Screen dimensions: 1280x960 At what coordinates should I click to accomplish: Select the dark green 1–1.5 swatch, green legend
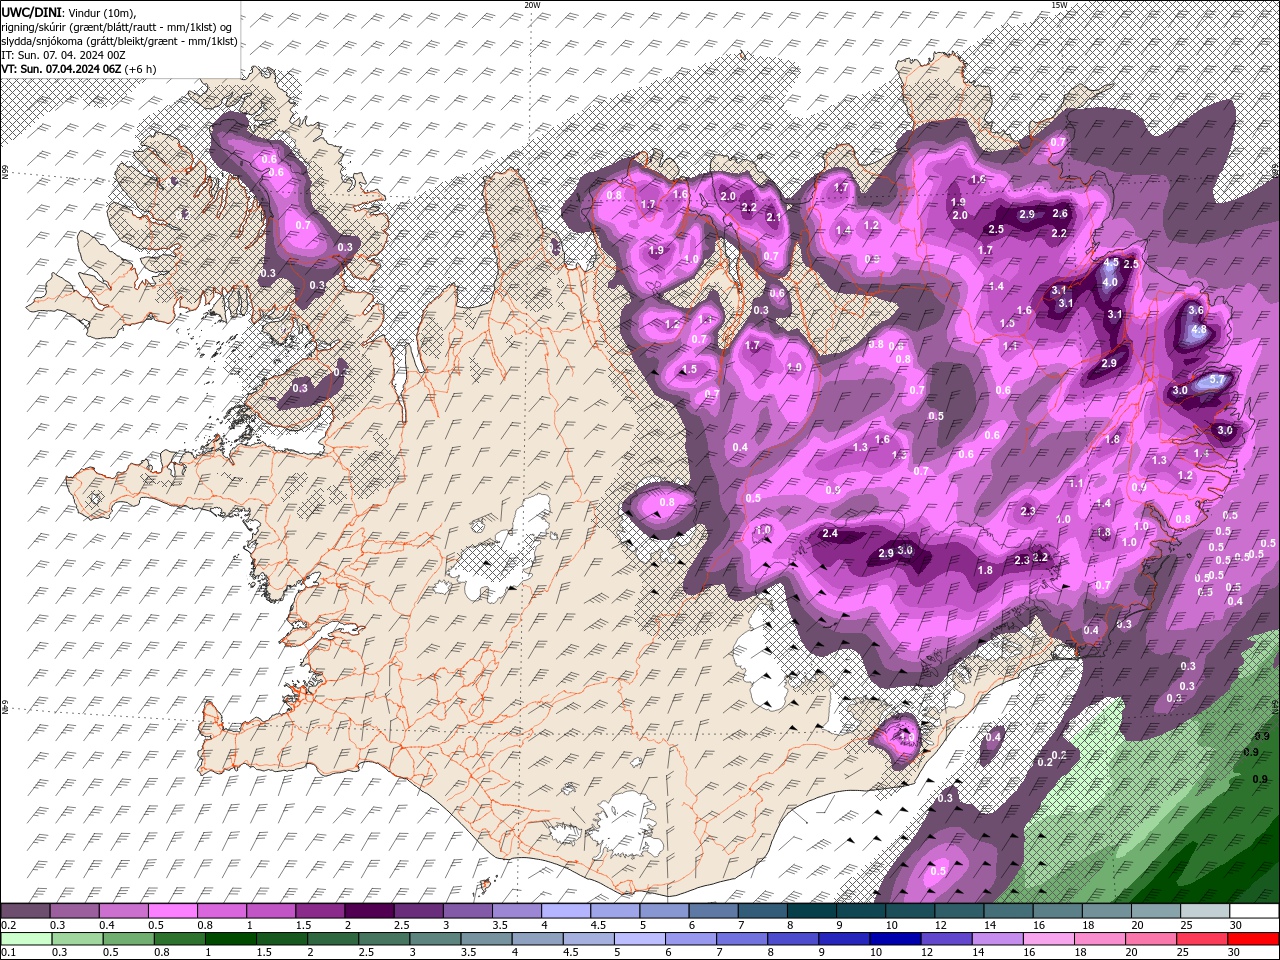[x=232, y=939]
